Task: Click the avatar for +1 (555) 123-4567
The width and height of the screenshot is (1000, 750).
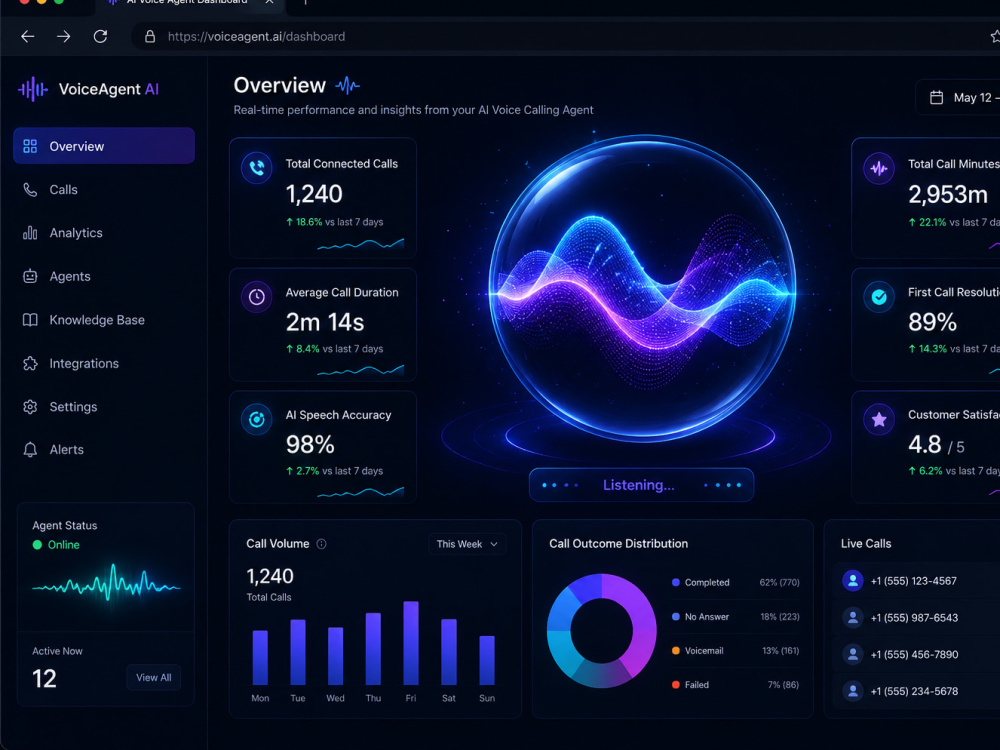Action: pyautogui.click(x=853, y=581)
